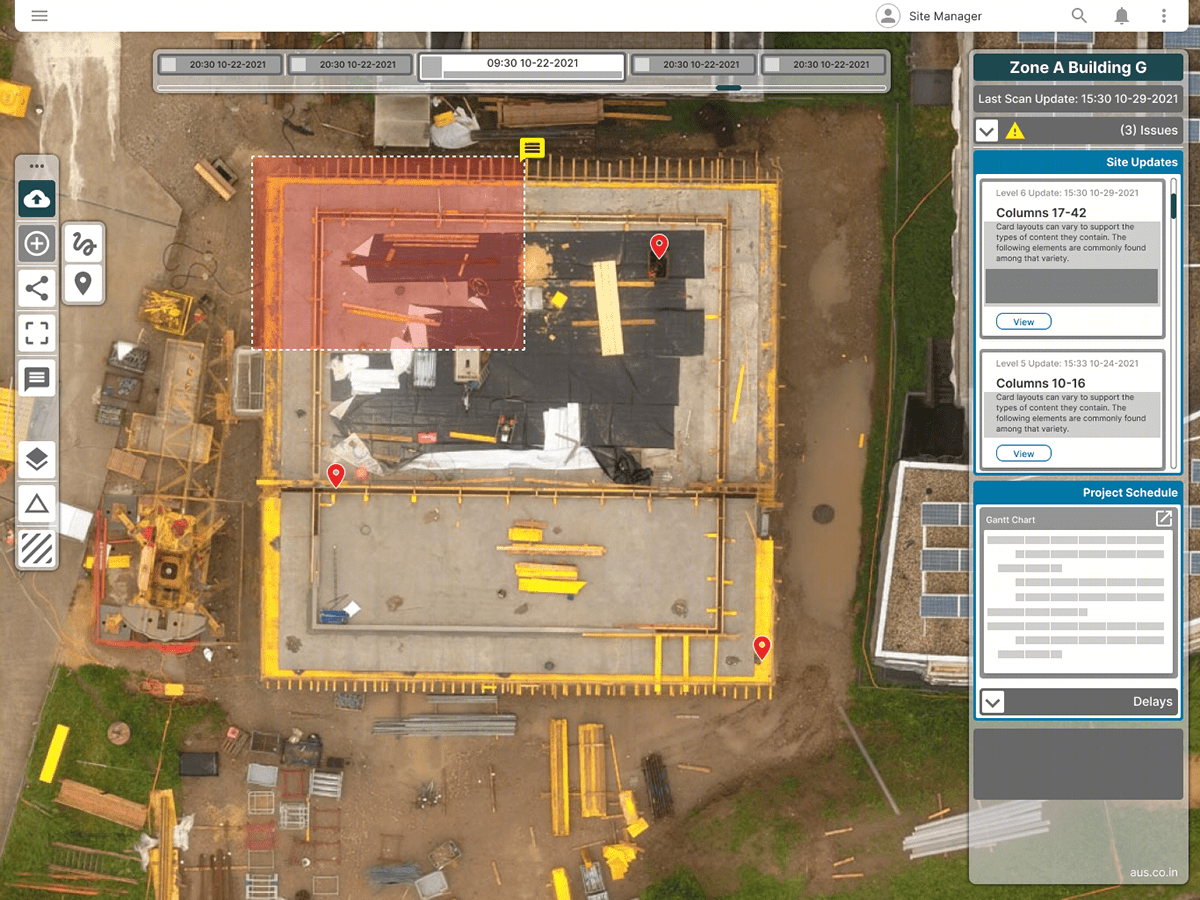1200x900 pixels.
Task: Open the comment annotation tool
Action: pyautogui.click(x=36, y=378)
